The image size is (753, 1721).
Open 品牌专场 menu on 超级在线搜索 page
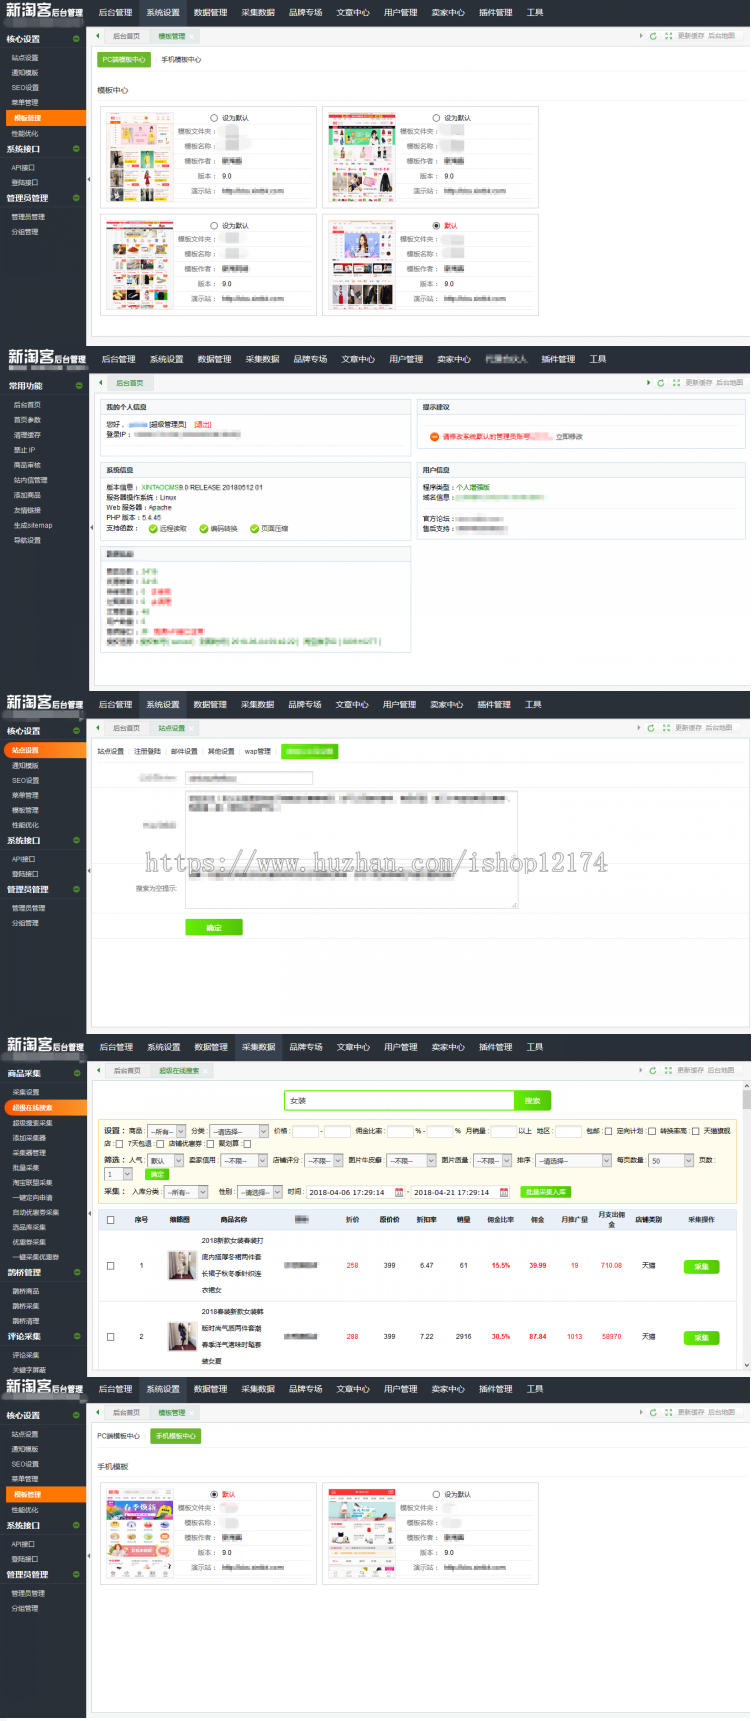point(306,1047)
